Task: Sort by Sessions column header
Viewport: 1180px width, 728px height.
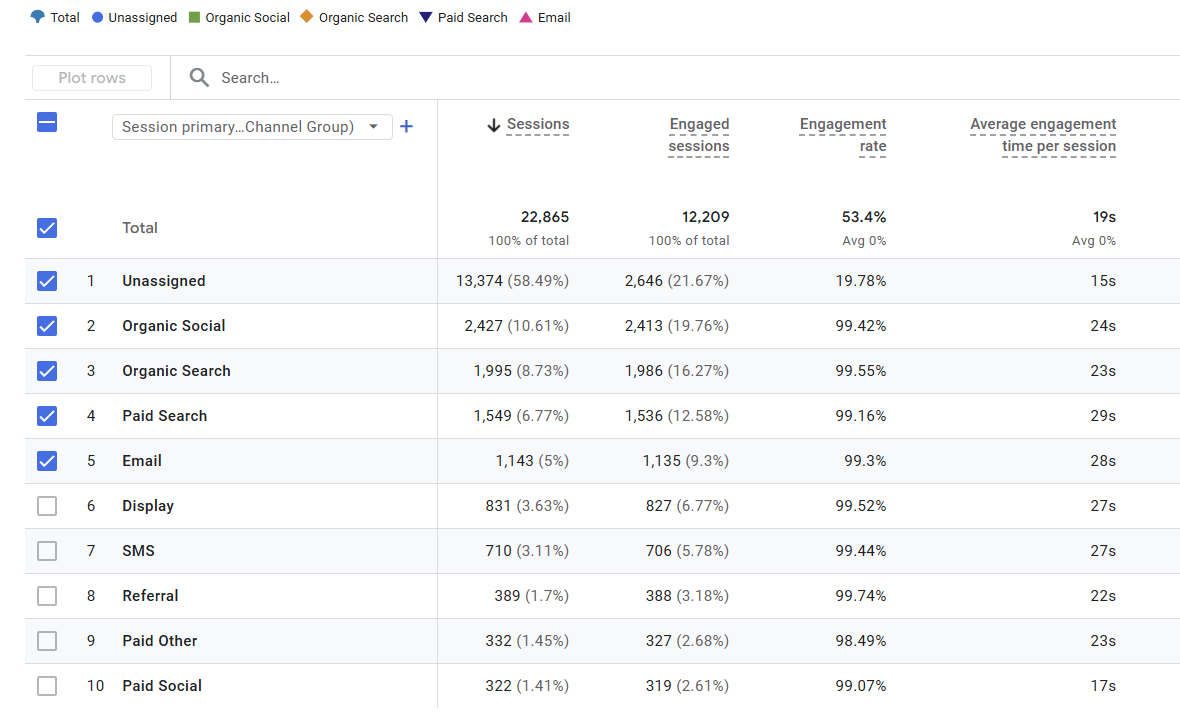Action: [x=537, y=124]
